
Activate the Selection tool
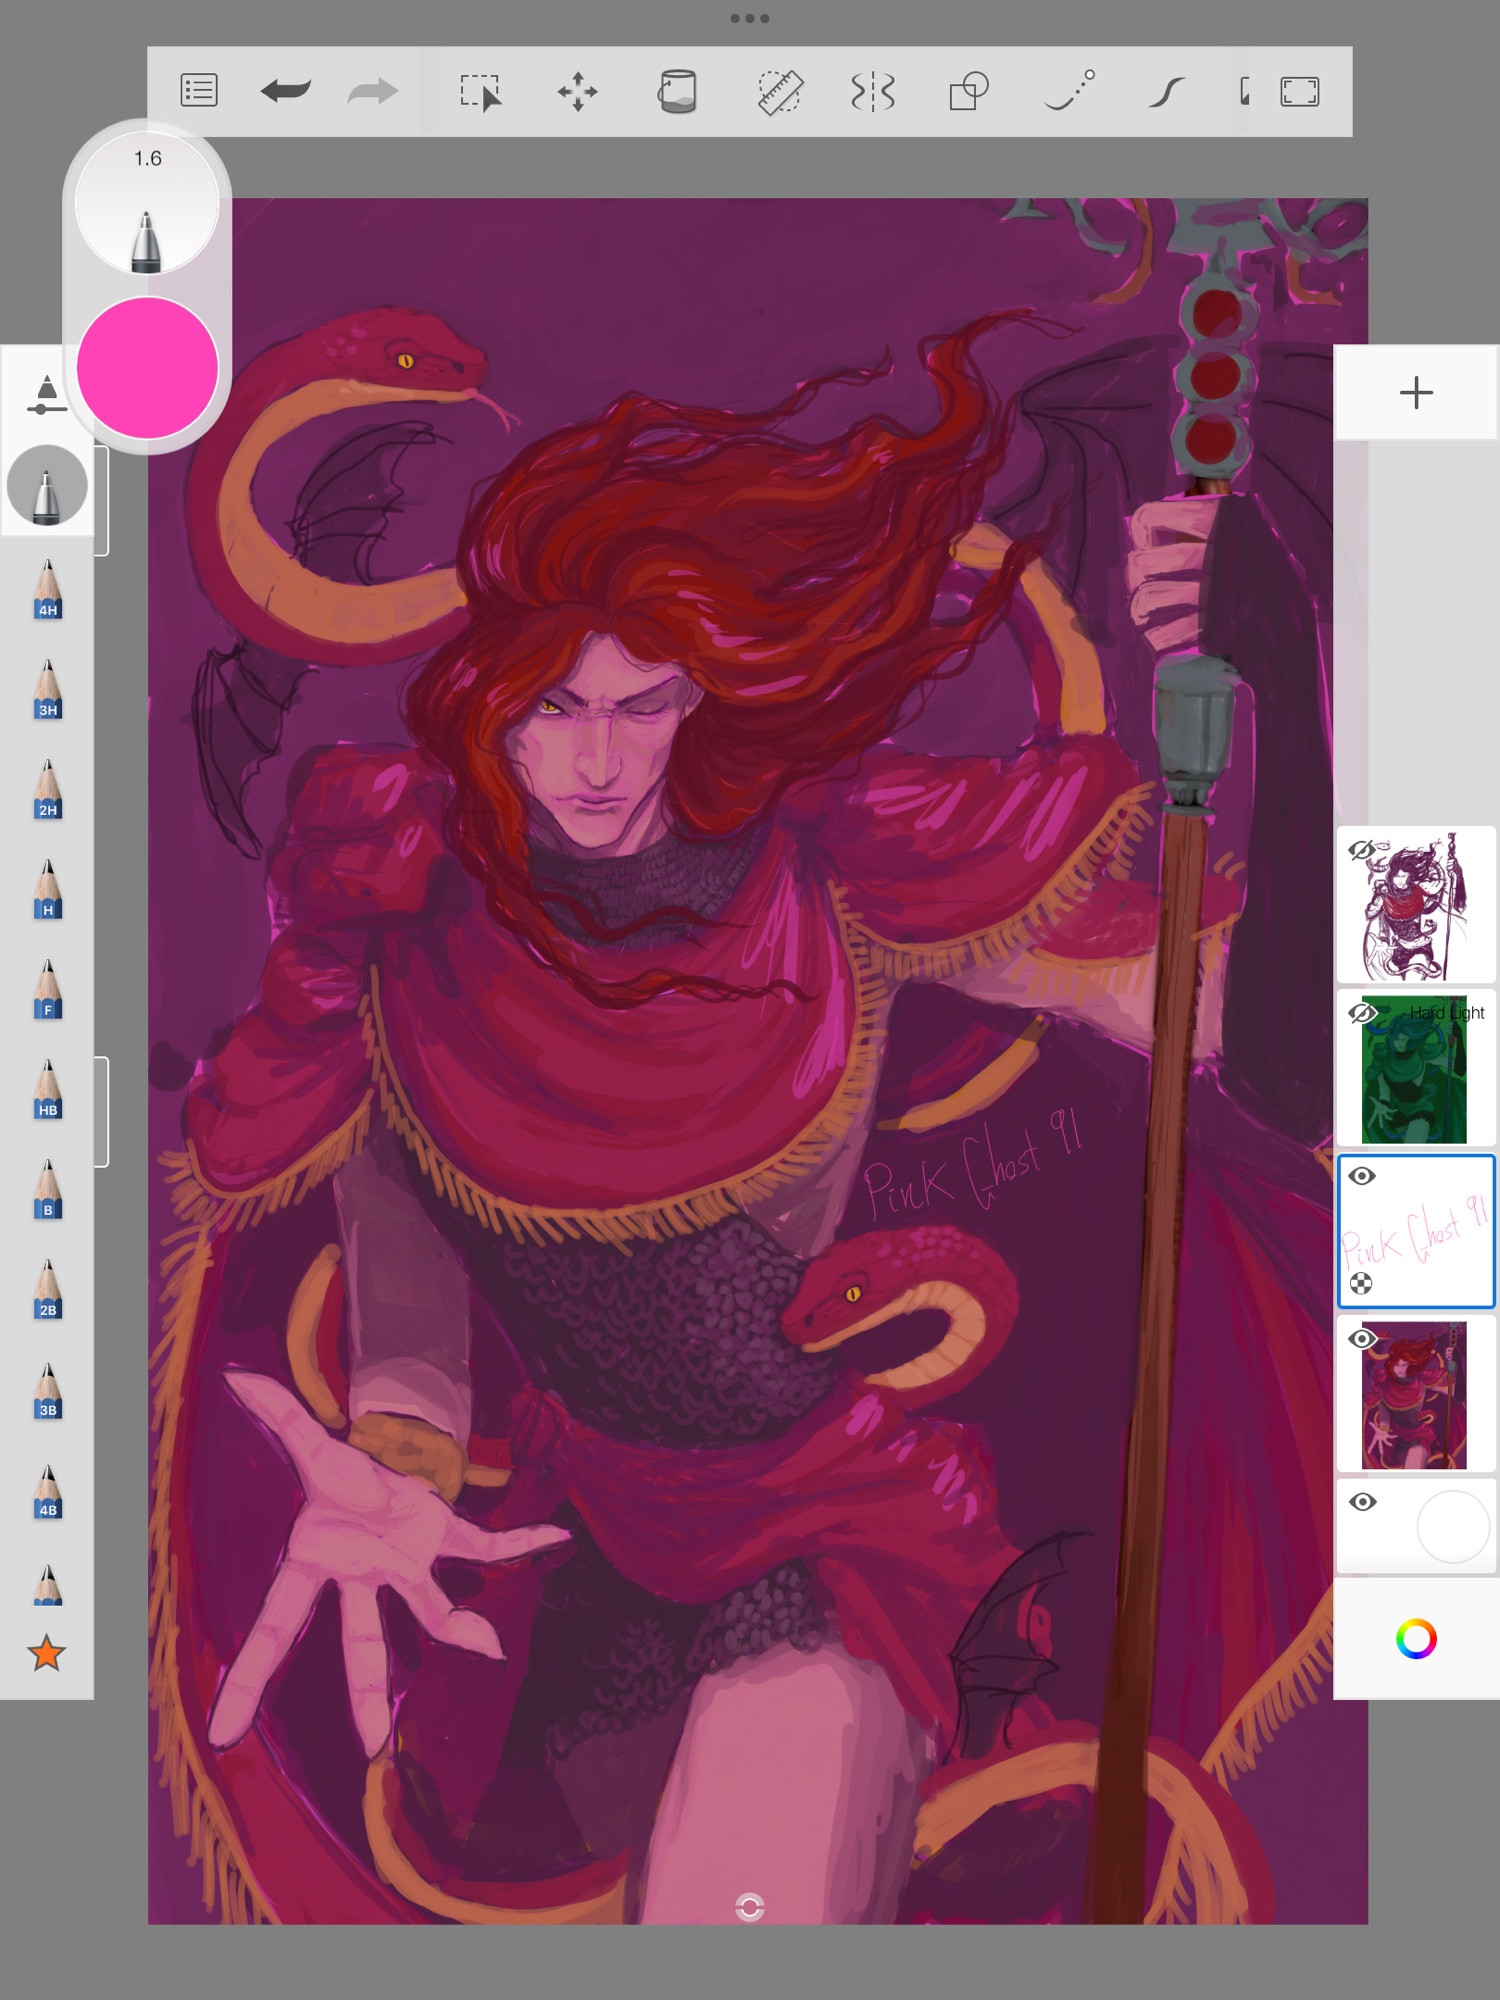[480, 92]
